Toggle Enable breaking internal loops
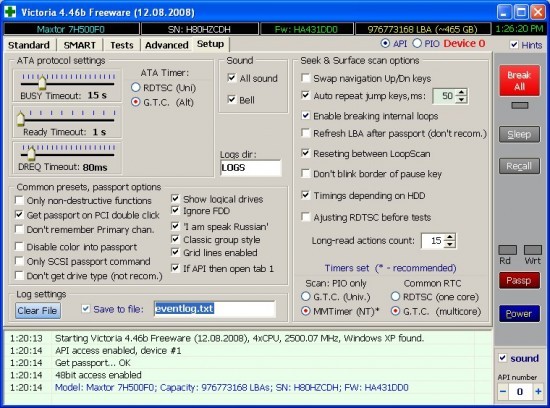550x408 pixels. [306, 115]
